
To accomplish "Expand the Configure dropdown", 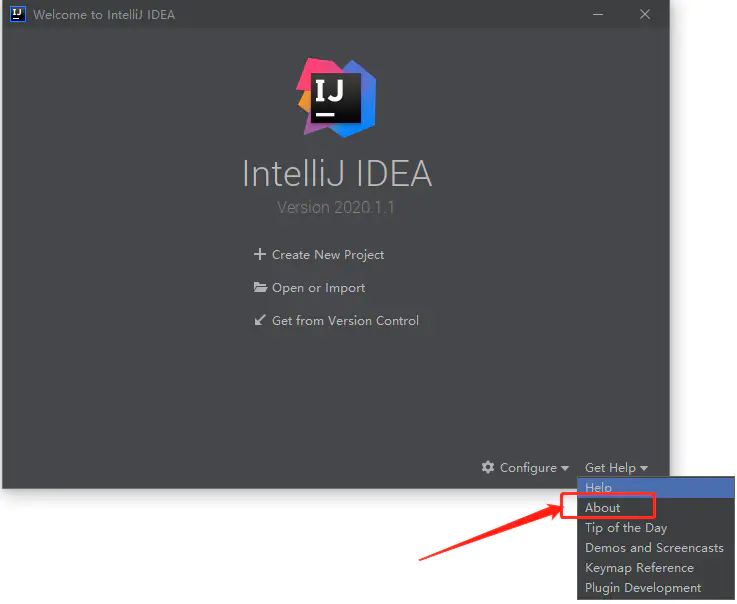I will pyautogui.click(x=525, y=468).
